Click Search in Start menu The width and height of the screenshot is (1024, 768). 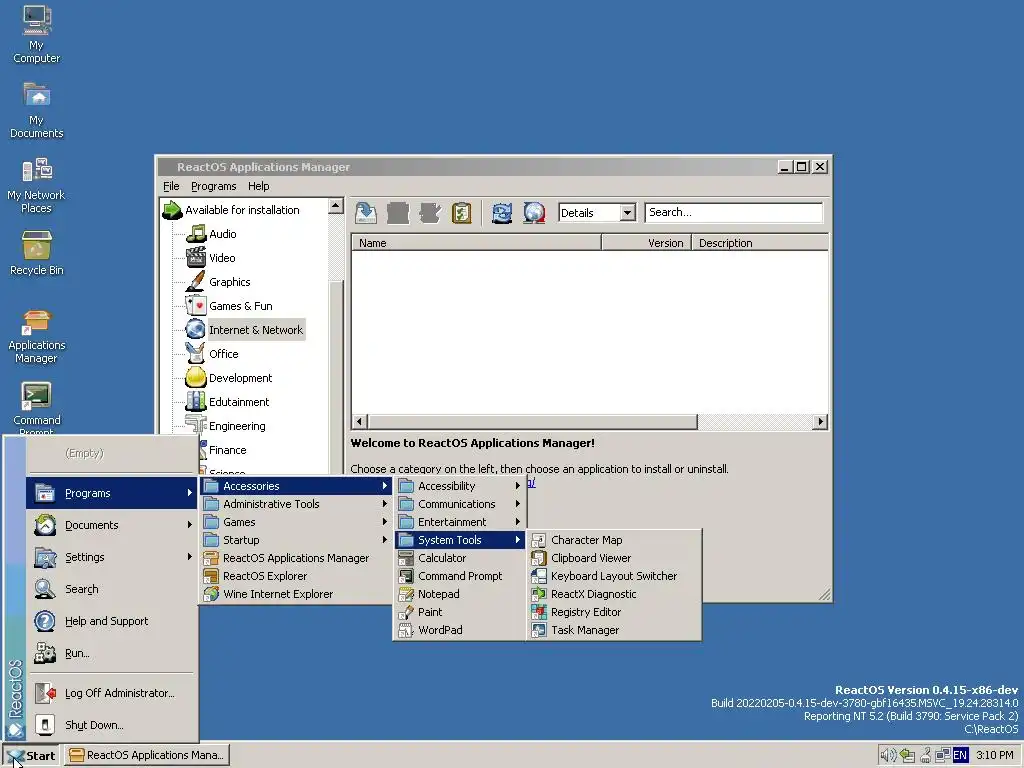coord(112,589)
